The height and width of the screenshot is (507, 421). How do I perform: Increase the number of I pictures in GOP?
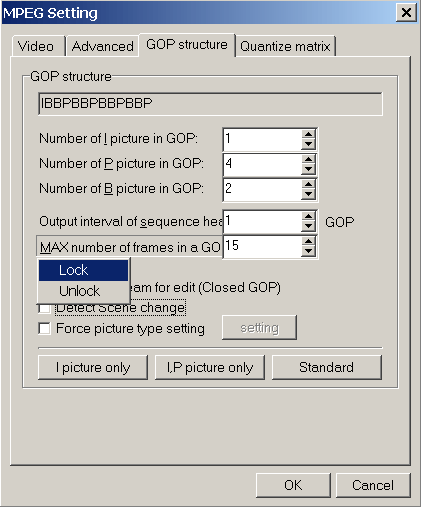(308, 134)
